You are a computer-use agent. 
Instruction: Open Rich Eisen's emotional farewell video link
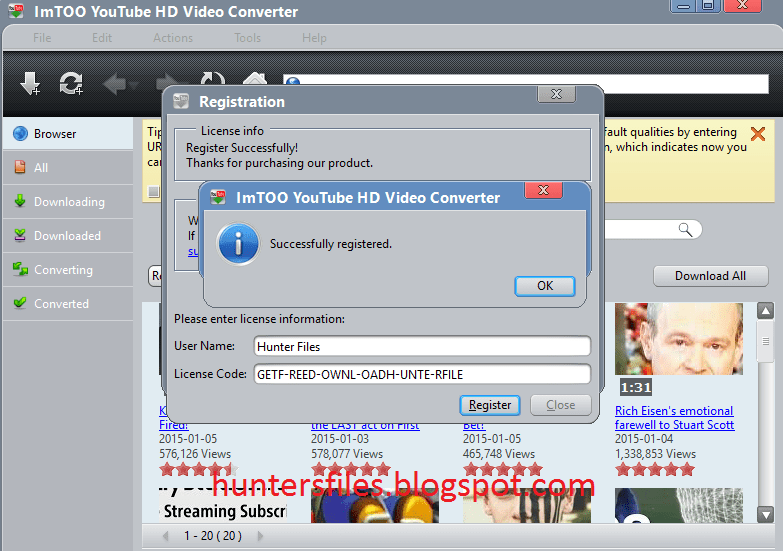pos(675,418)
